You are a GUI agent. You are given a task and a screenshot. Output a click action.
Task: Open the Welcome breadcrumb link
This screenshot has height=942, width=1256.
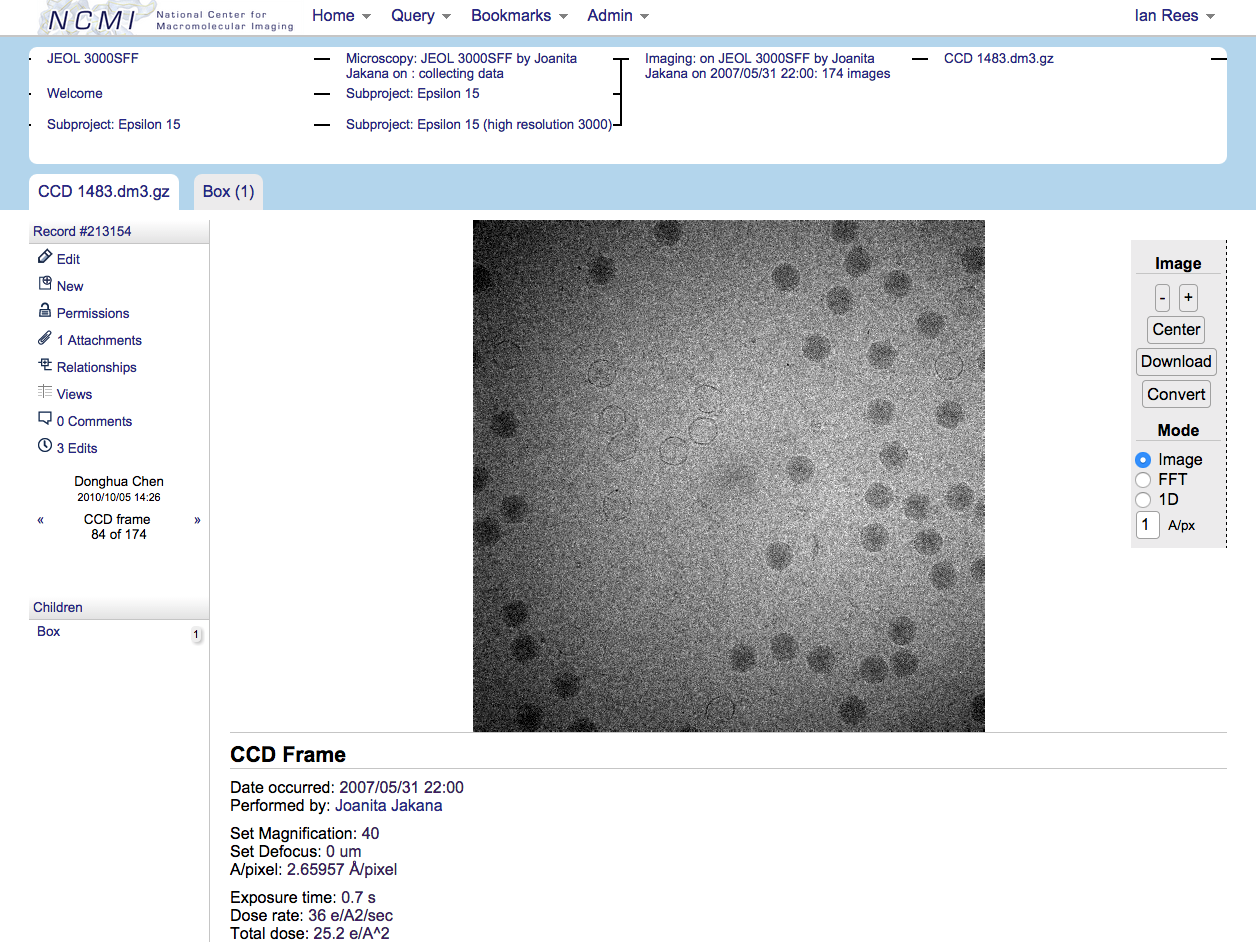75,94
